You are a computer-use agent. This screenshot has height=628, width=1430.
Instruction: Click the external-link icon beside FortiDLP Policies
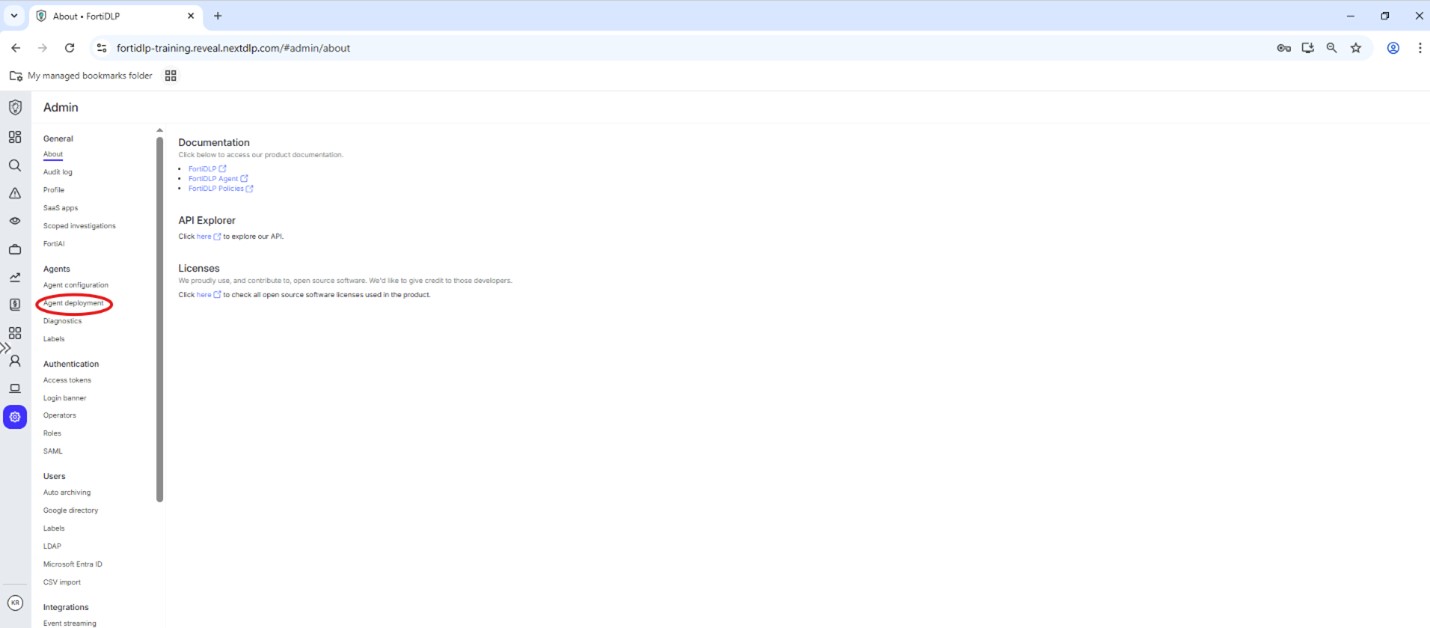pyautogui.click(x=250, y=189)
